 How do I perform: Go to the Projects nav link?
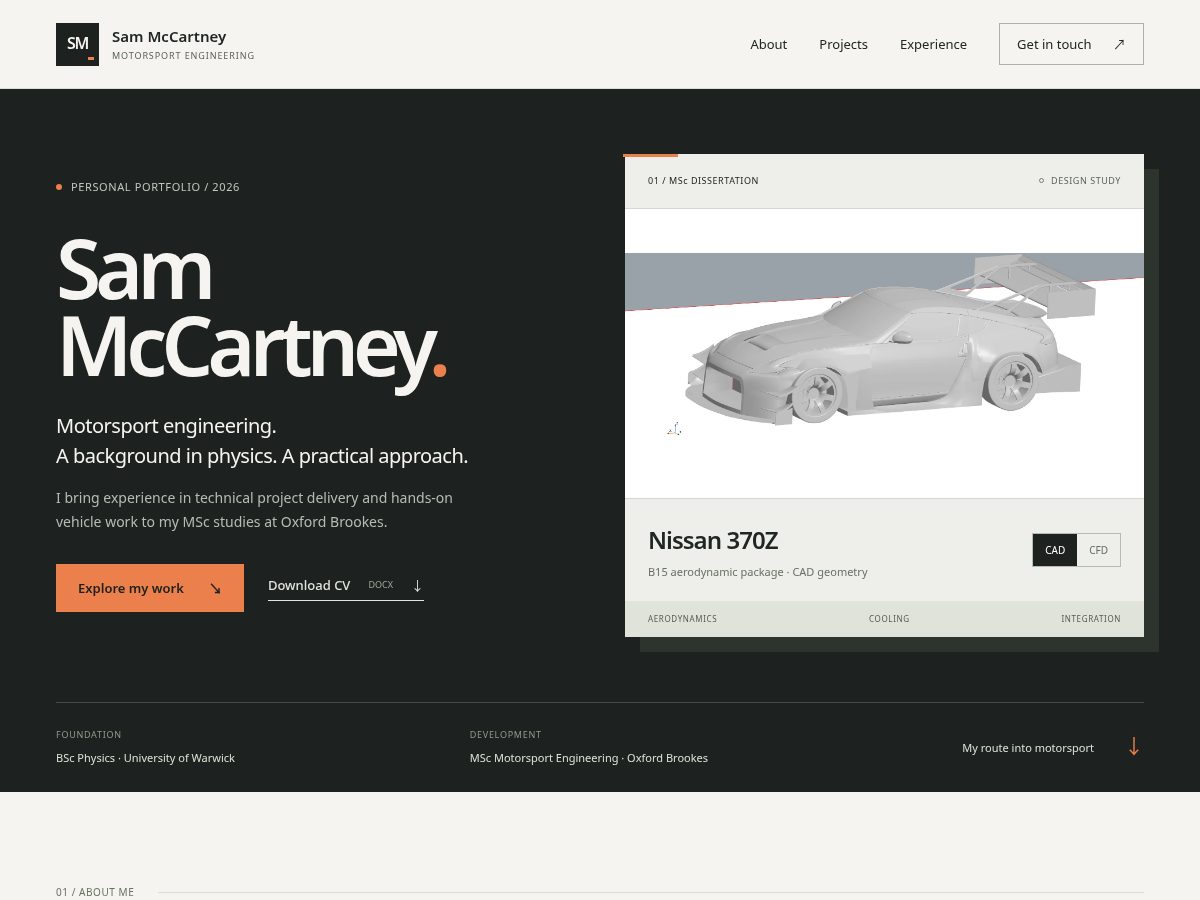coord(843,44)
